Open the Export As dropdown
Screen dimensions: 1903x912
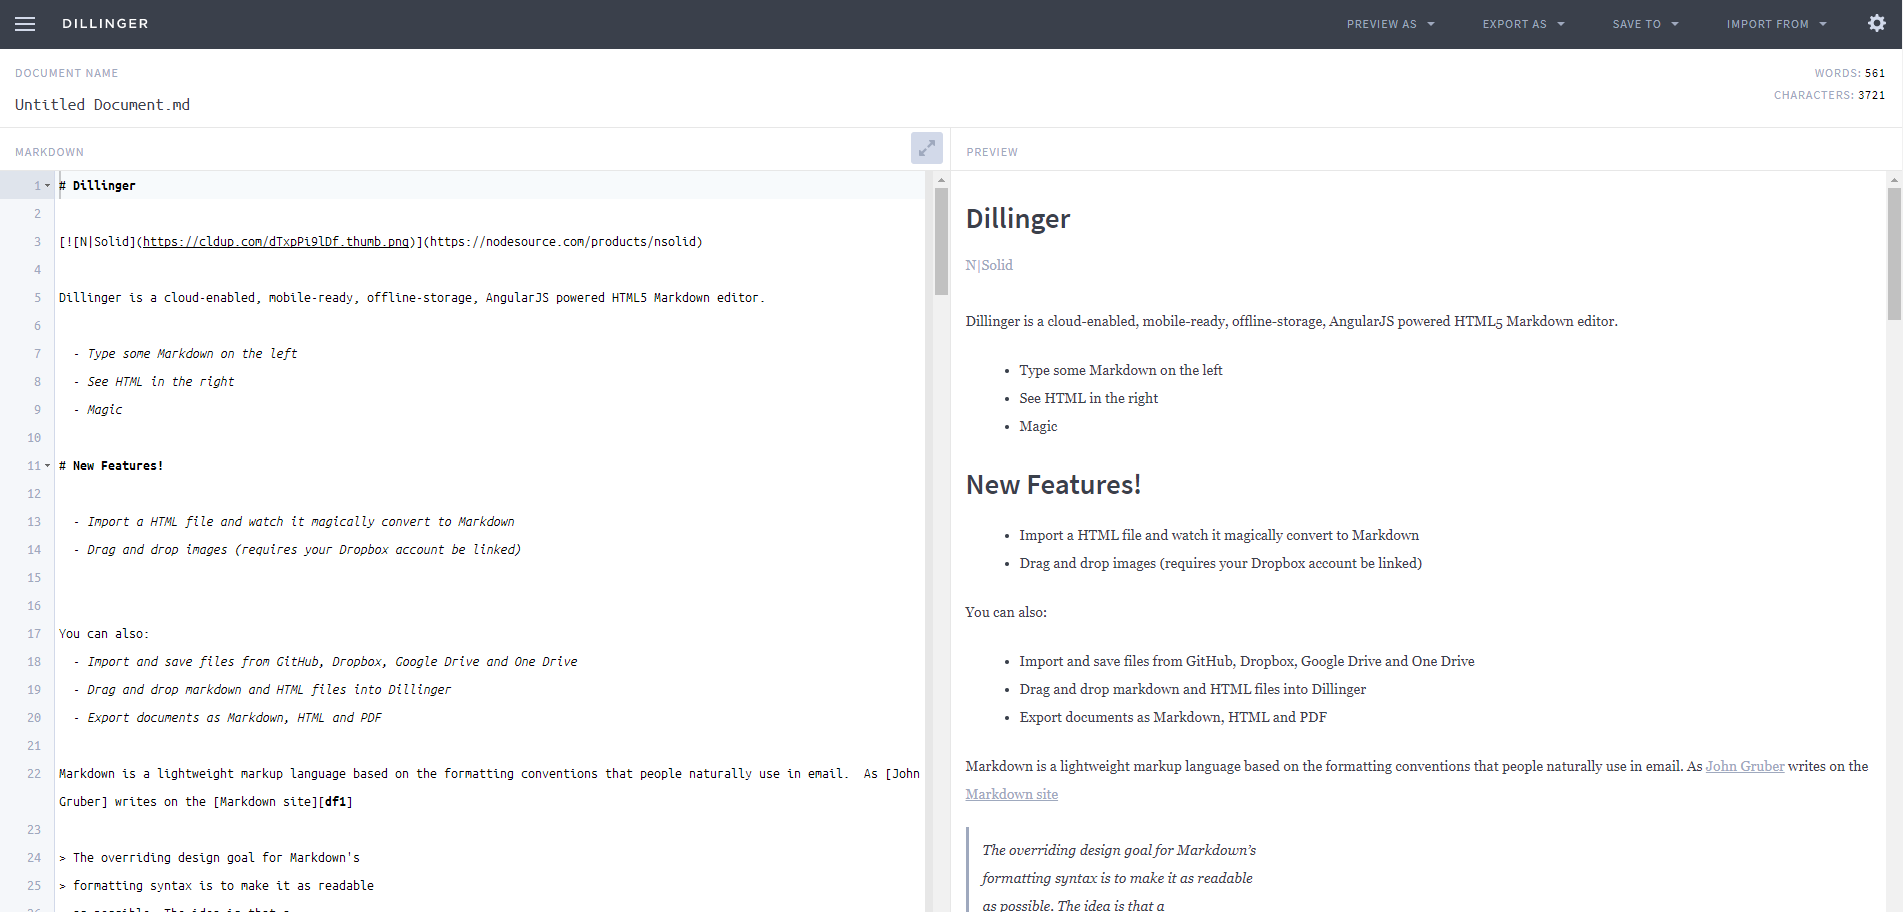pyautogui.click(x=1523, y=24)
